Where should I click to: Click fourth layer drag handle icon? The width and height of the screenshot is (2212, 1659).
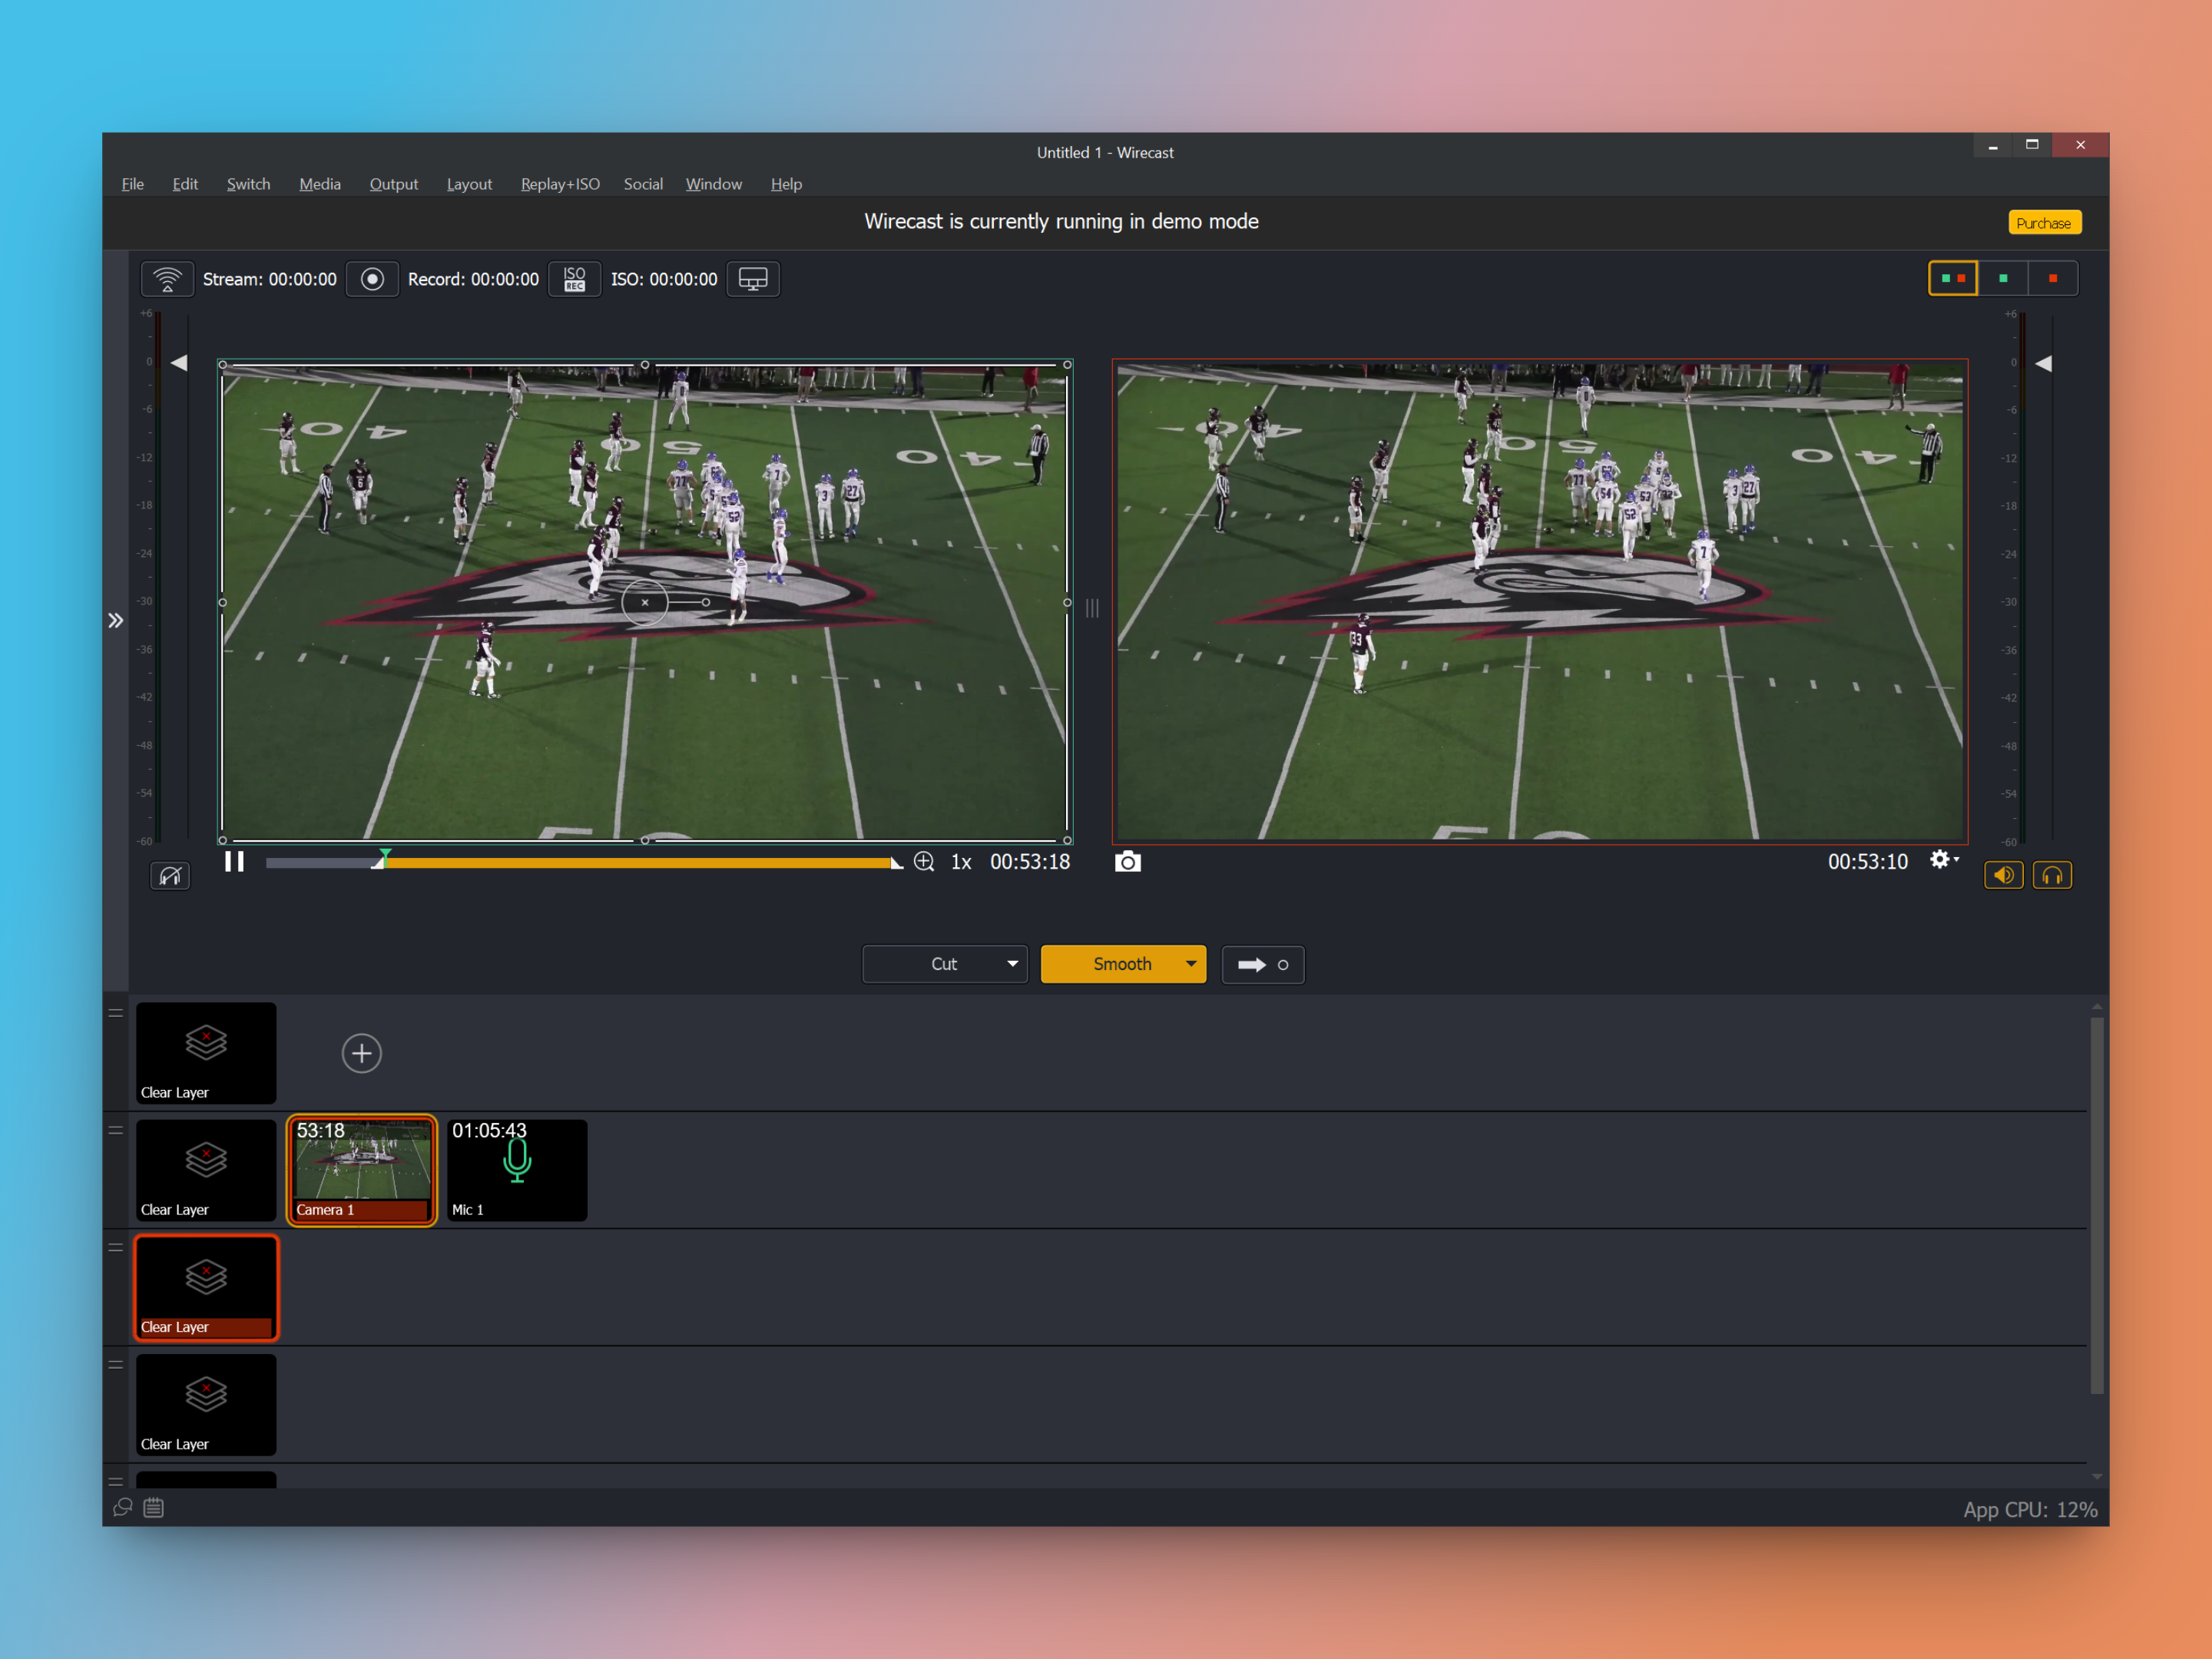116,1364
